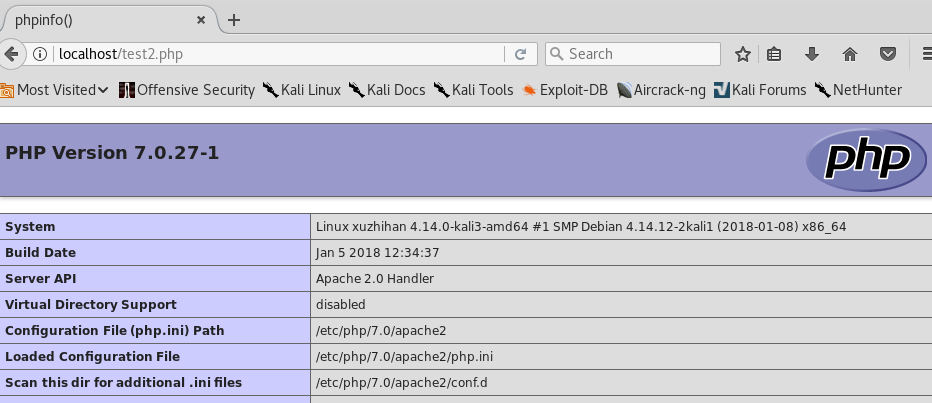This screenshot has height=403, width=932.
Task: Go back with the browser back arrow
Action: coord(11,54)
